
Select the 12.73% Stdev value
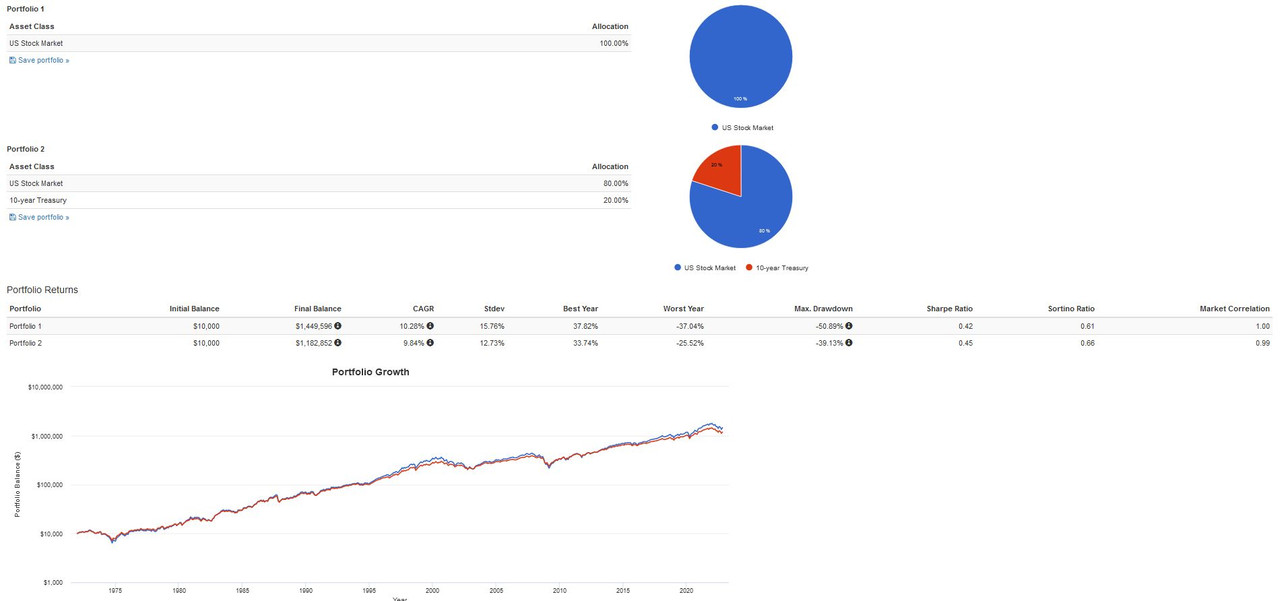(492, 343)
